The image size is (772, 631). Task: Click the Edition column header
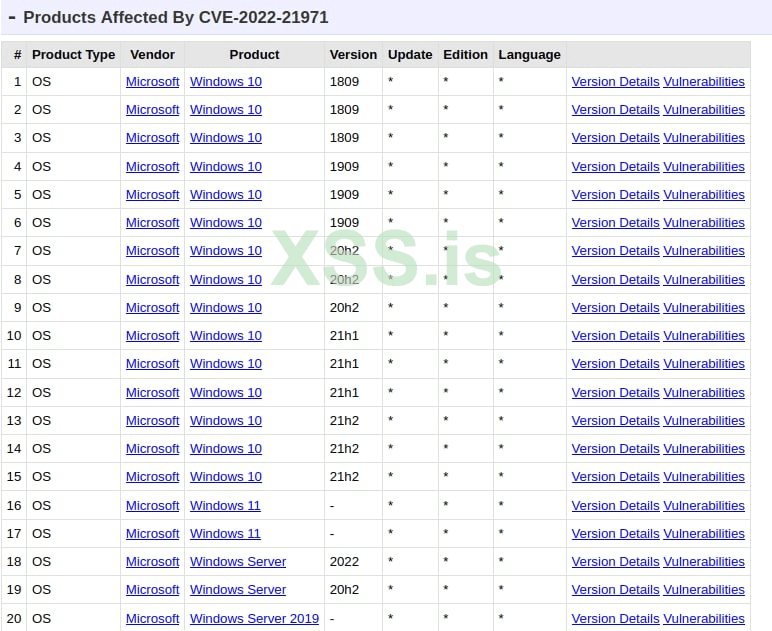[465, 55]
